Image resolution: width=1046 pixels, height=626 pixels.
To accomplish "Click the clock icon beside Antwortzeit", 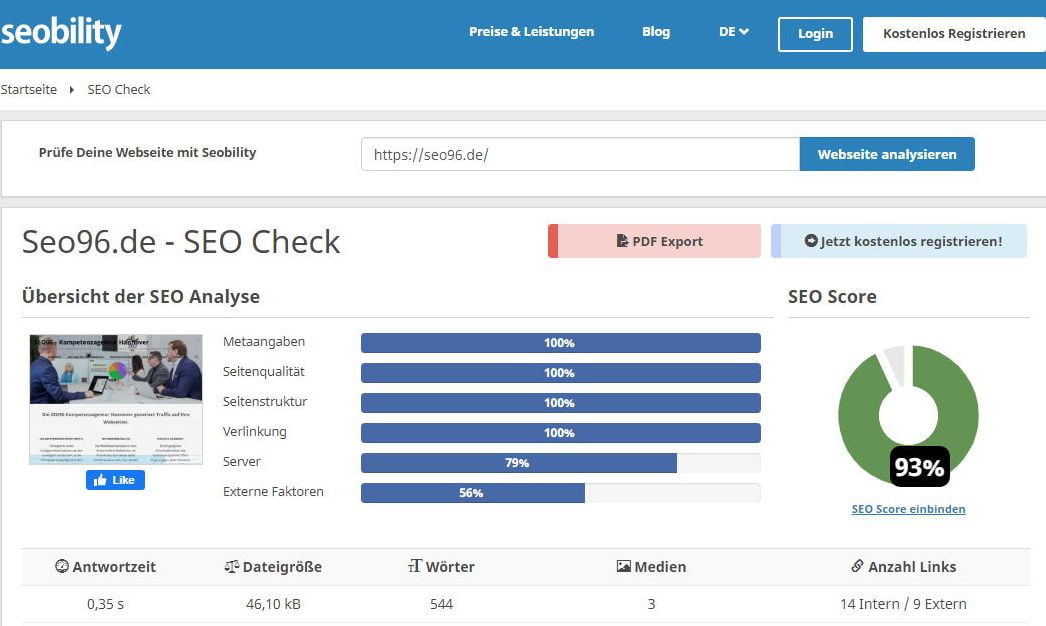I will (62, 567).
